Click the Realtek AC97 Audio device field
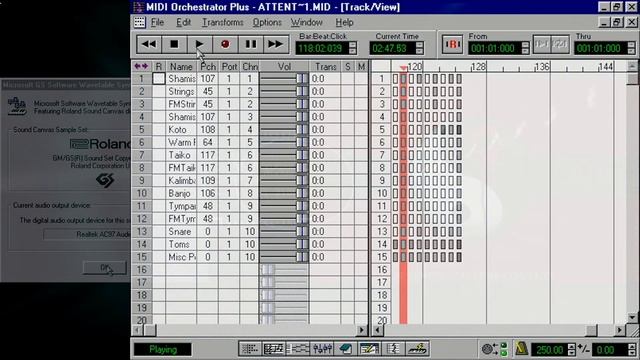The image size is (640, 360). click(87, 234)
